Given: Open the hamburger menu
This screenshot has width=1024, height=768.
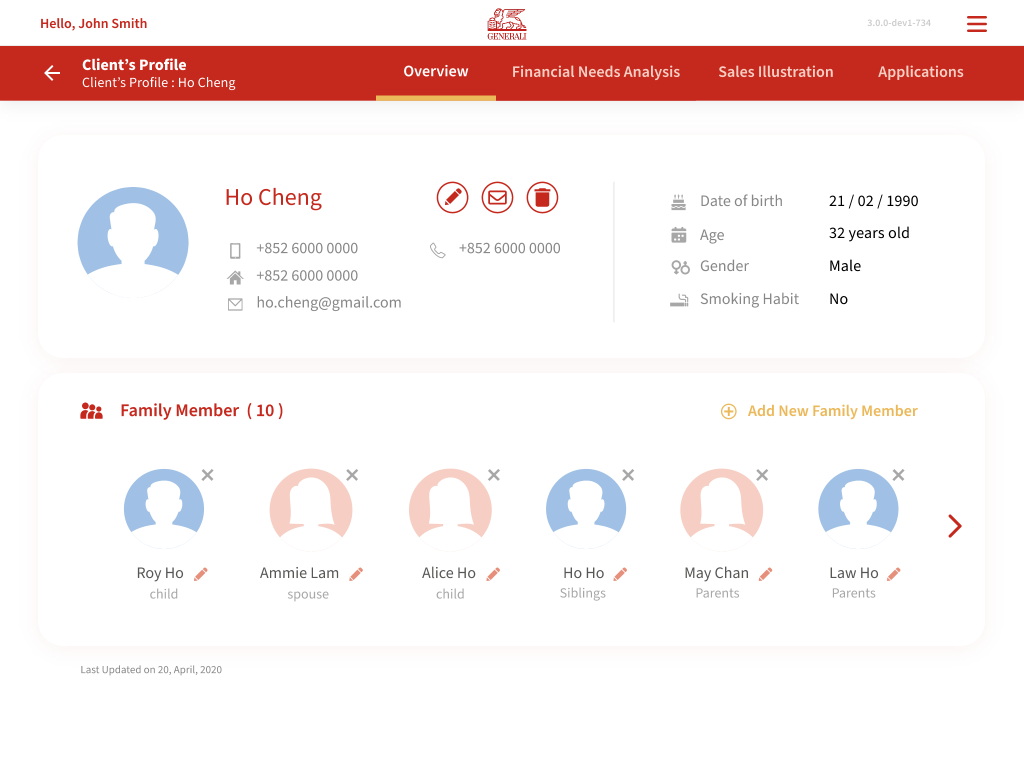Looking at the screenshot, I should coord(976,24).
